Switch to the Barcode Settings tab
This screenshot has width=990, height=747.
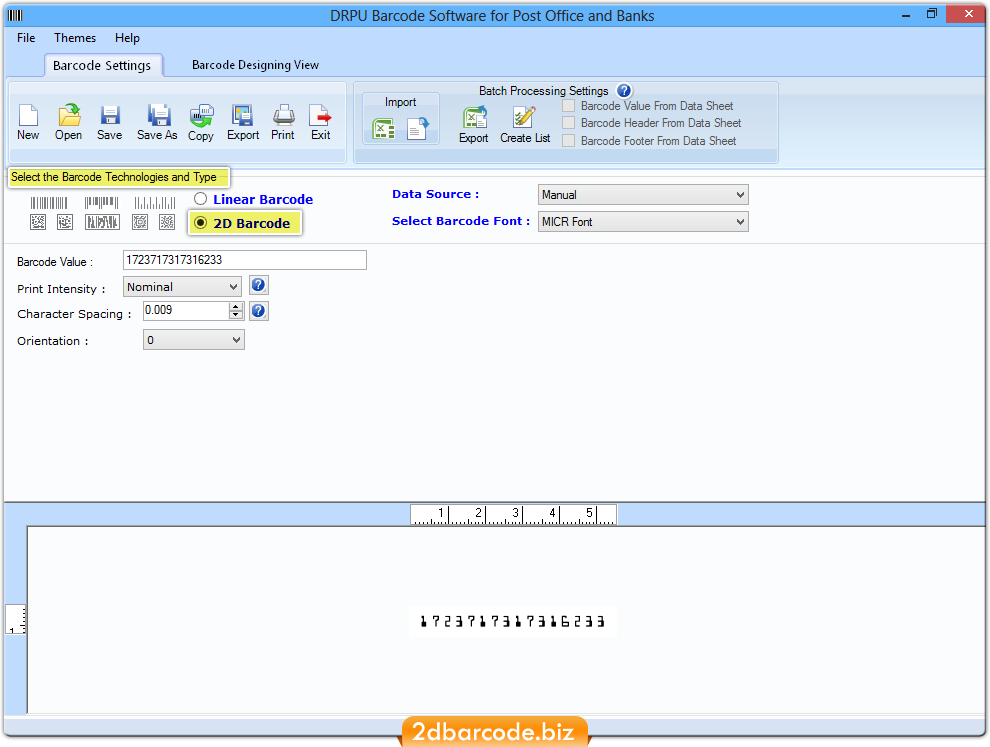(x=102, y=66)
